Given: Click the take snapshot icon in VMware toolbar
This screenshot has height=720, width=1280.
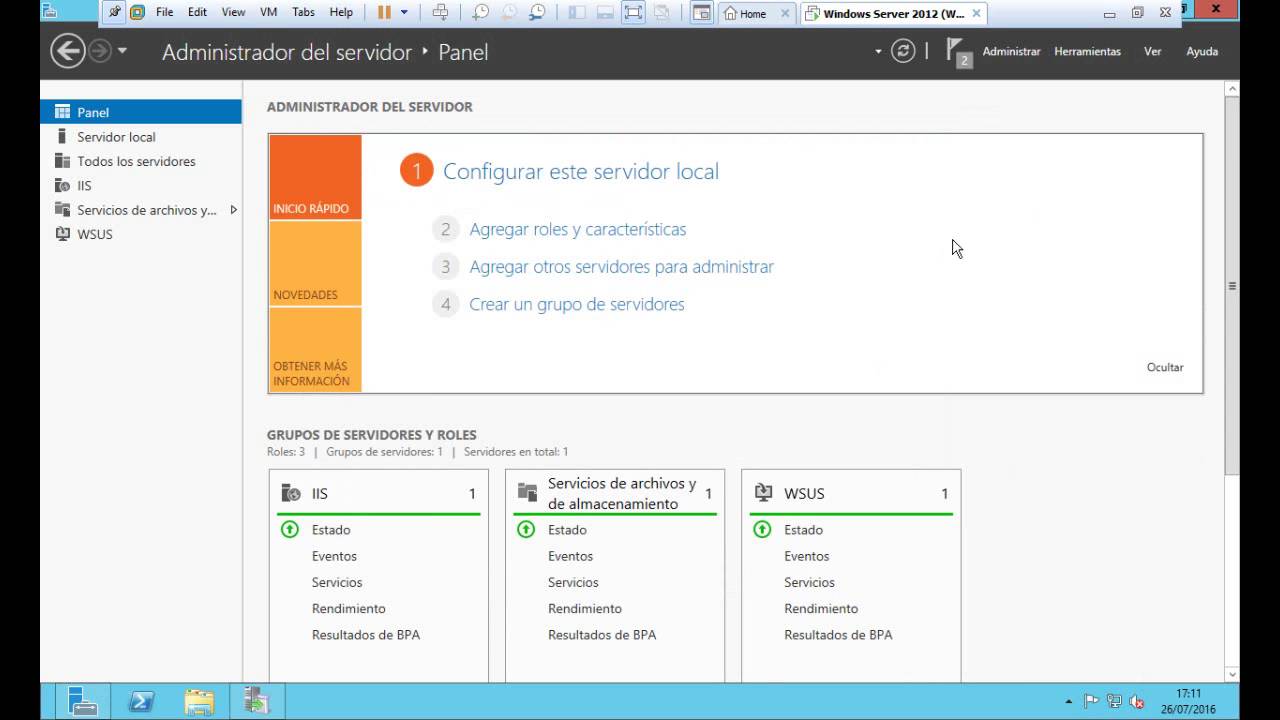Looking at the screenshot, I should coord(481,13).
